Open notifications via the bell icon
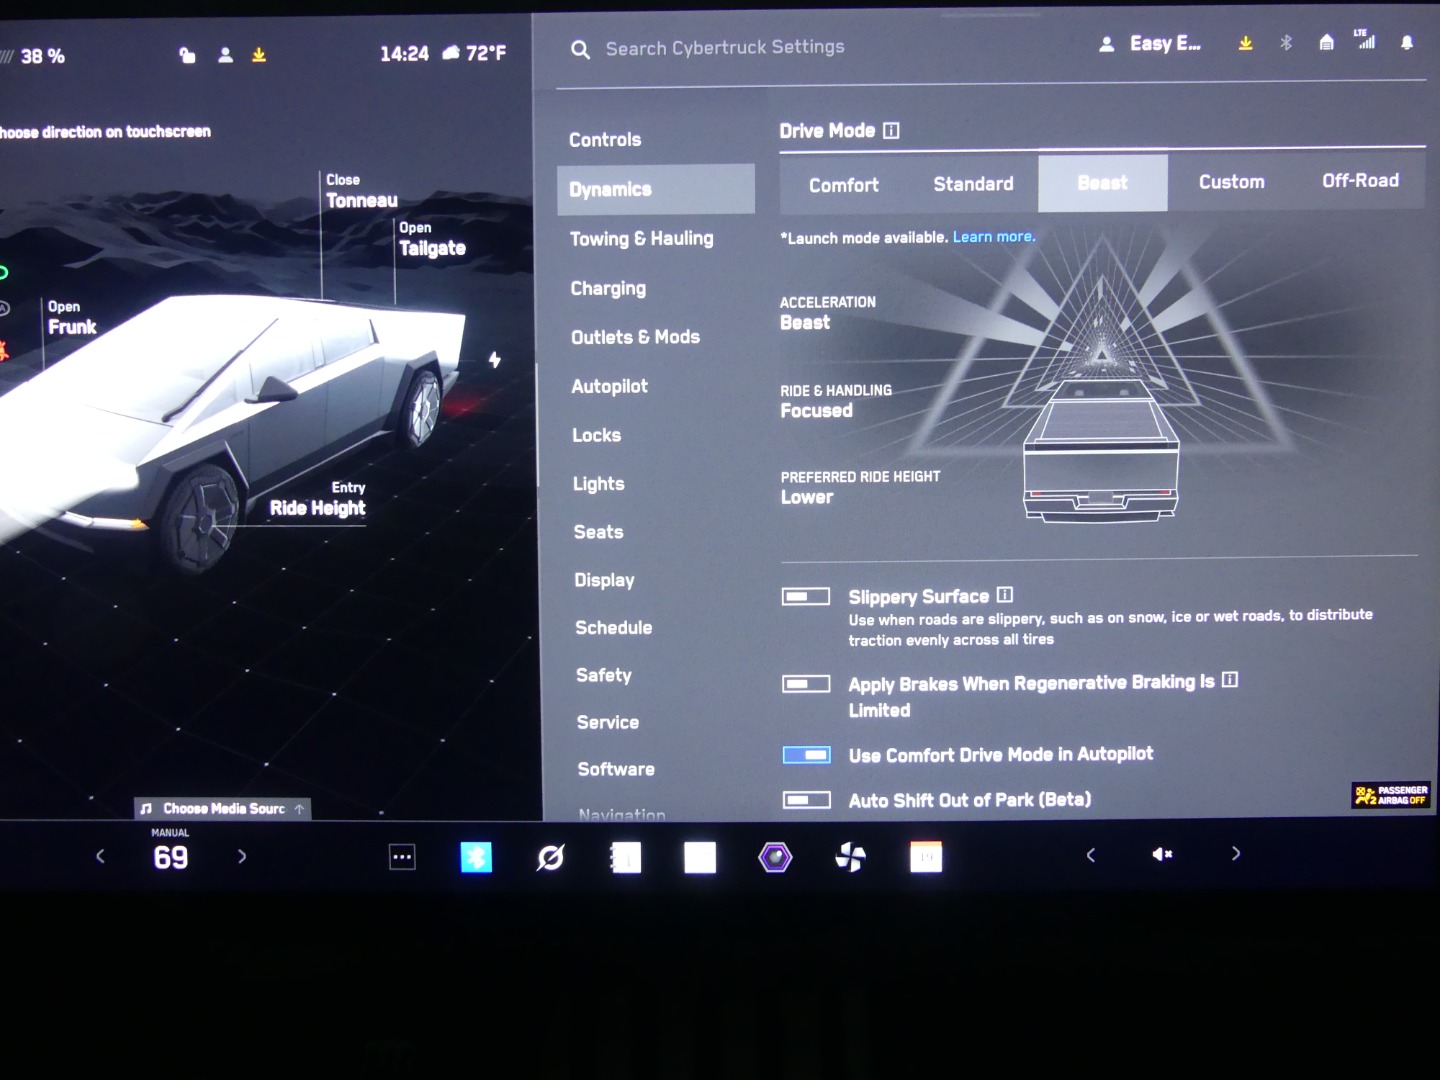Image resolution: width=1440 pixels, height=1080 pixels. (1407, 42)
